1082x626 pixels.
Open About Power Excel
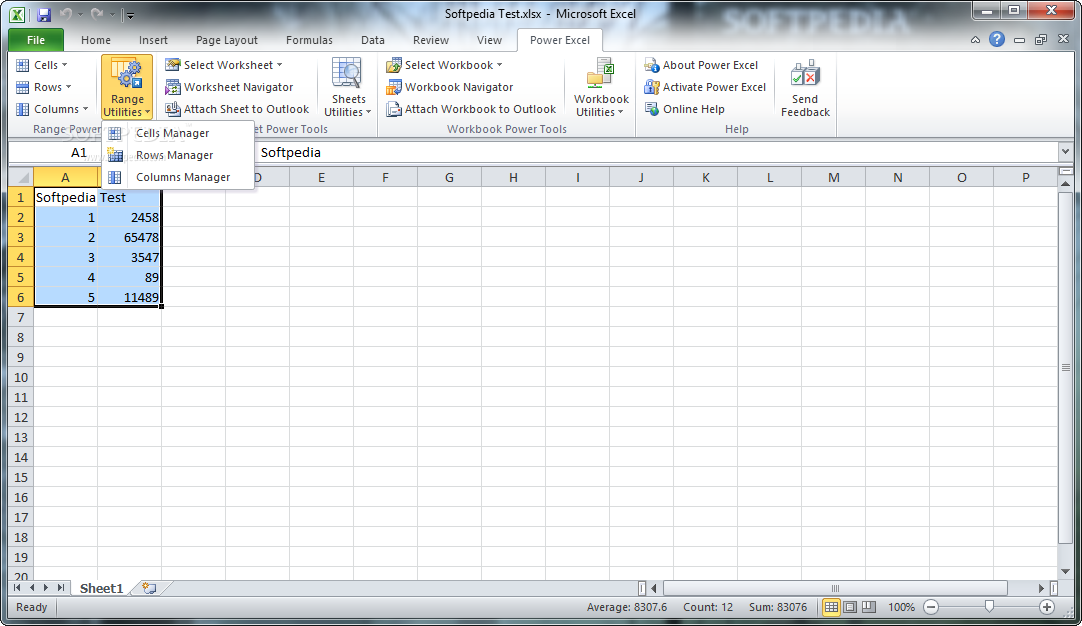point(701,65)
